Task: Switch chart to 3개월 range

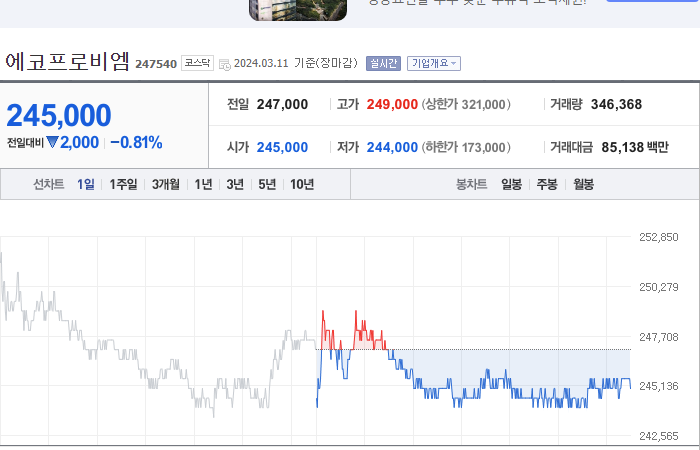Action: click(x=166, y=184)
